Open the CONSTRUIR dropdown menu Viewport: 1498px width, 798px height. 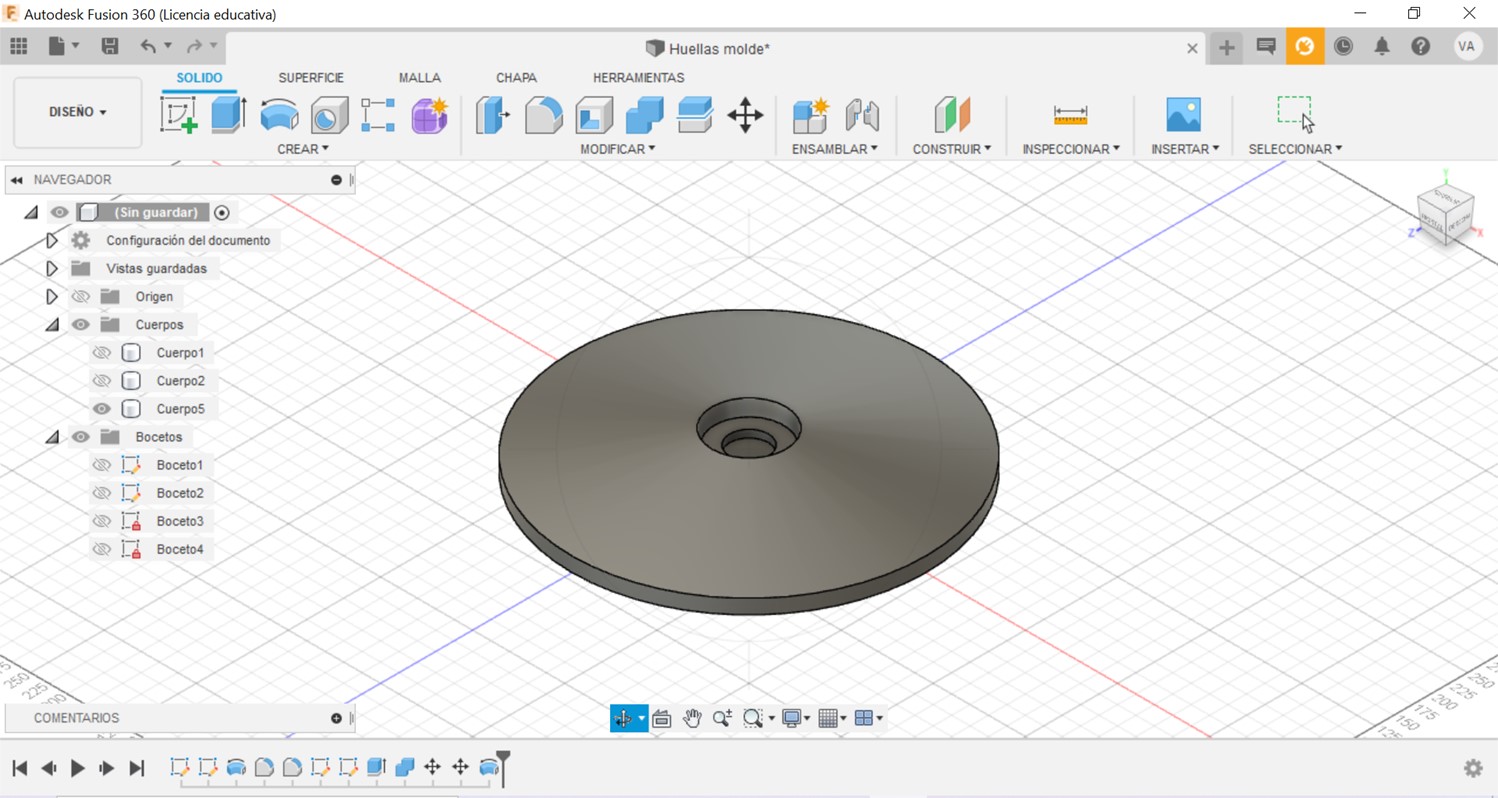pyautogui.click(x=952, y=149)
